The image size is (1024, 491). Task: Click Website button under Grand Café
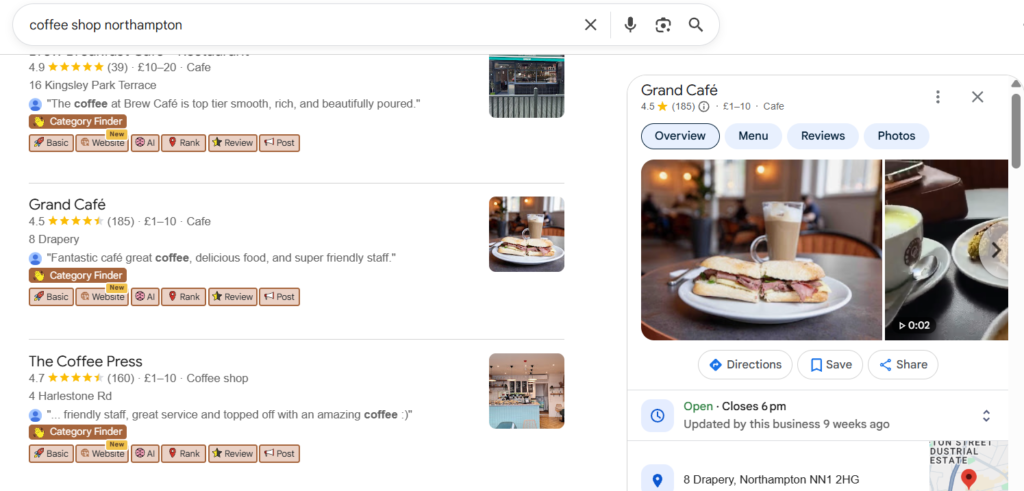click(x=102, y=296)
